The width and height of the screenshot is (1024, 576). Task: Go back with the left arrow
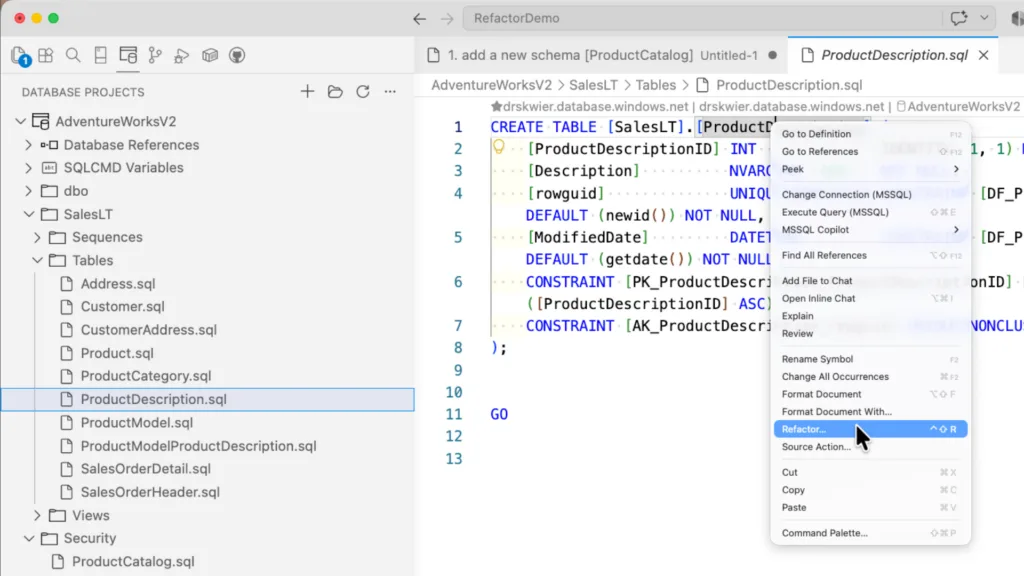(419, 18)
